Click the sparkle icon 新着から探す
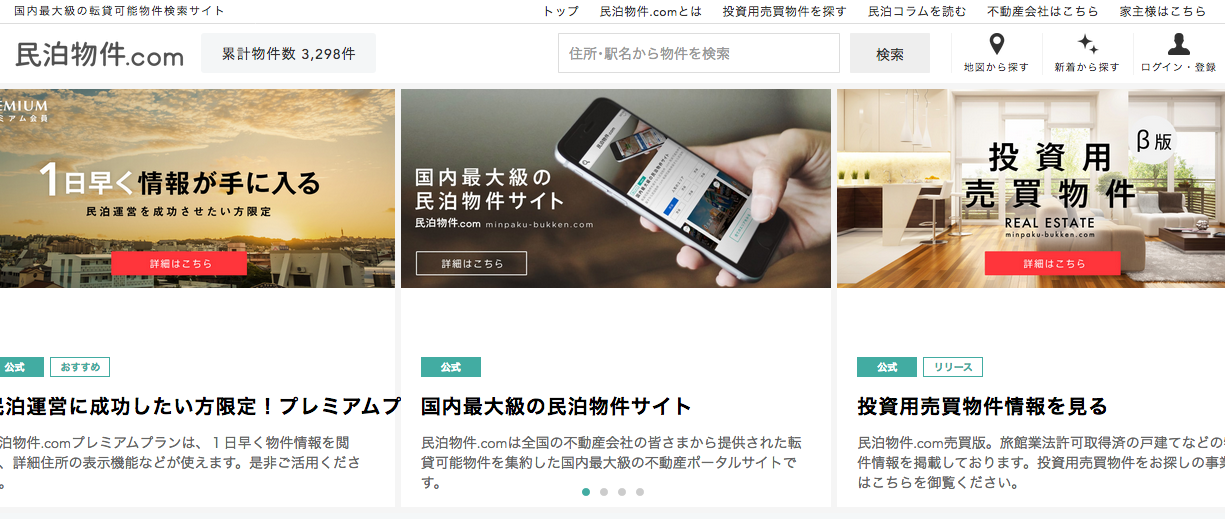Image resolution: width=1225 pixels, height=519 pixels. point(1087,45)
